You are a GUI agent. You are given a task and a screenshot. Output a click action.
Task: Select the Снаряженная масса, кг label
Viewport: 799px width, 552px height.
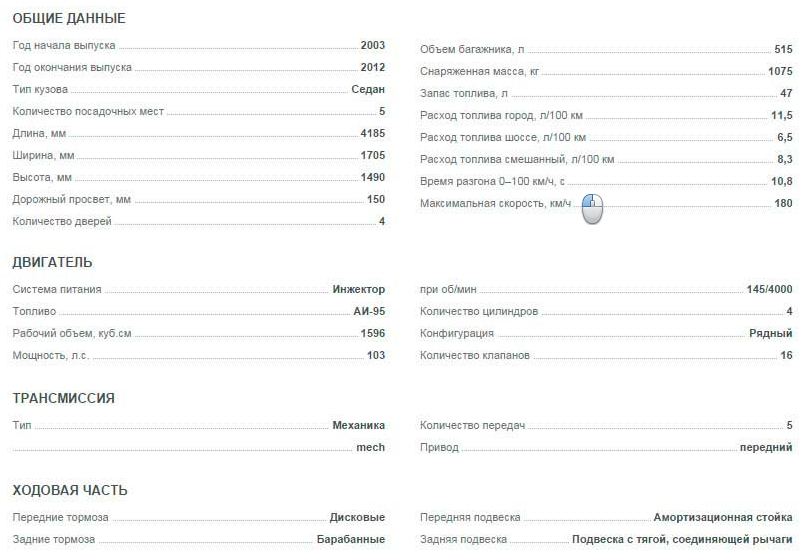(479, 71)
